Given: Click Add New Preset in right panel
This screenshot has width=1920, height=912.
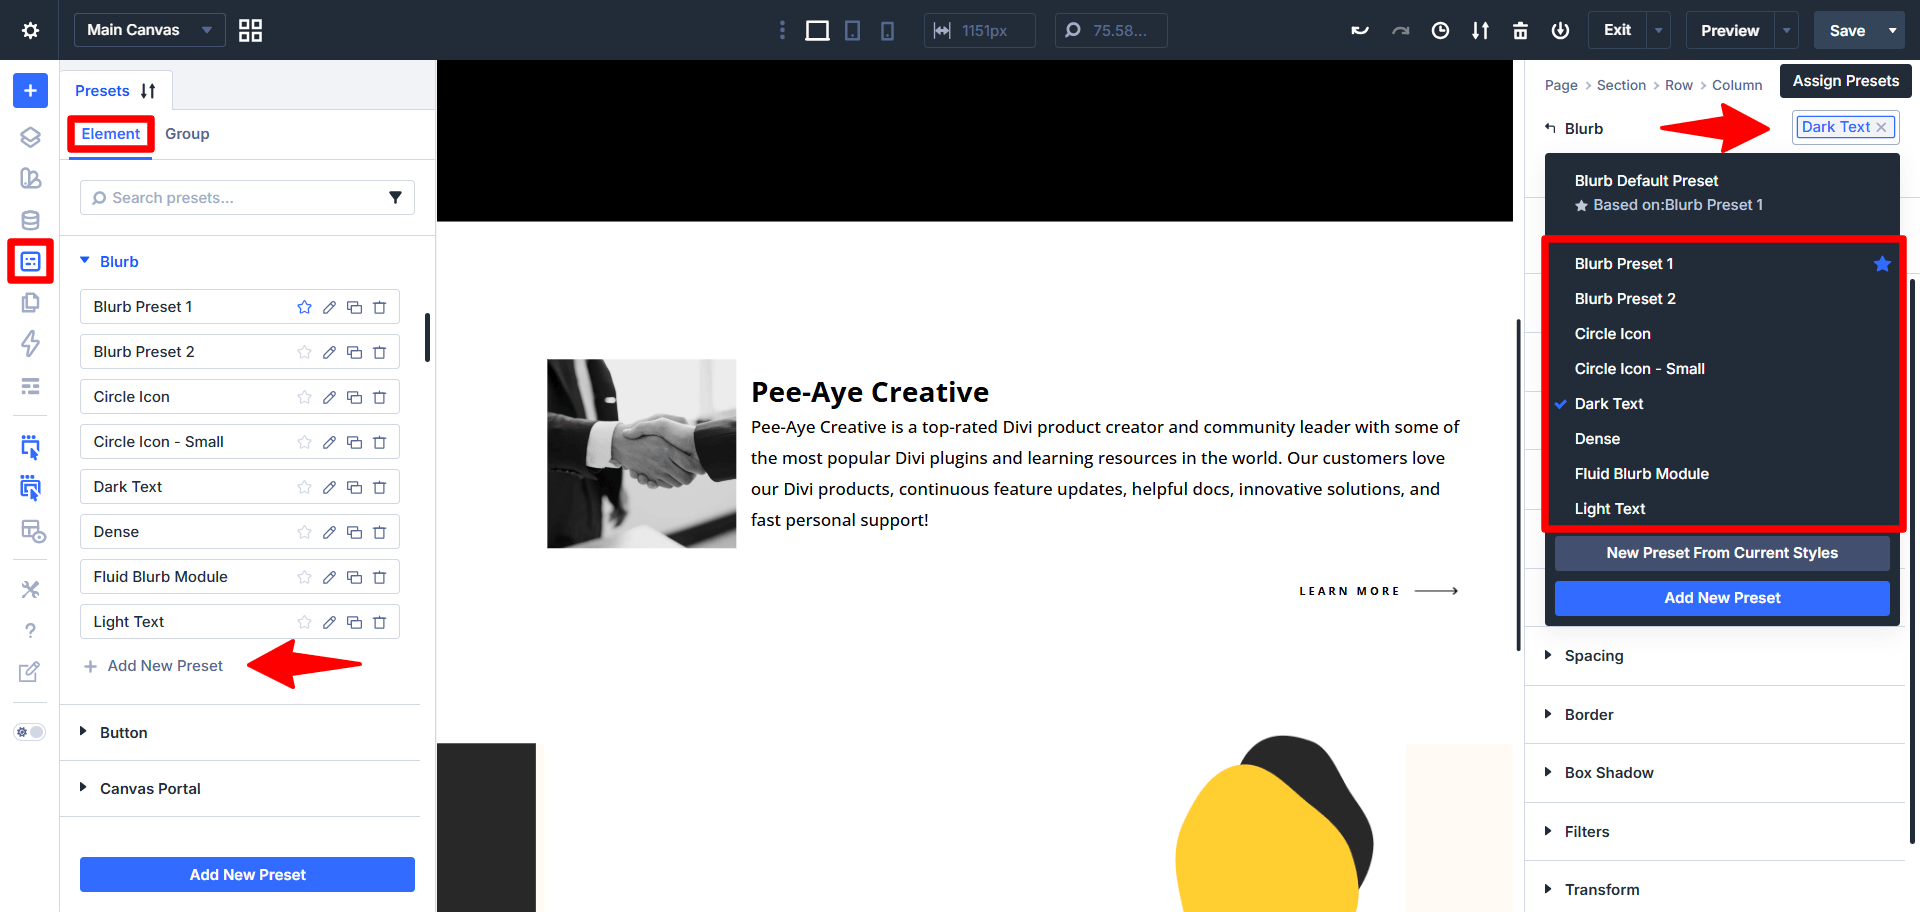Looking at the screenshot, I should (1722, 598).
